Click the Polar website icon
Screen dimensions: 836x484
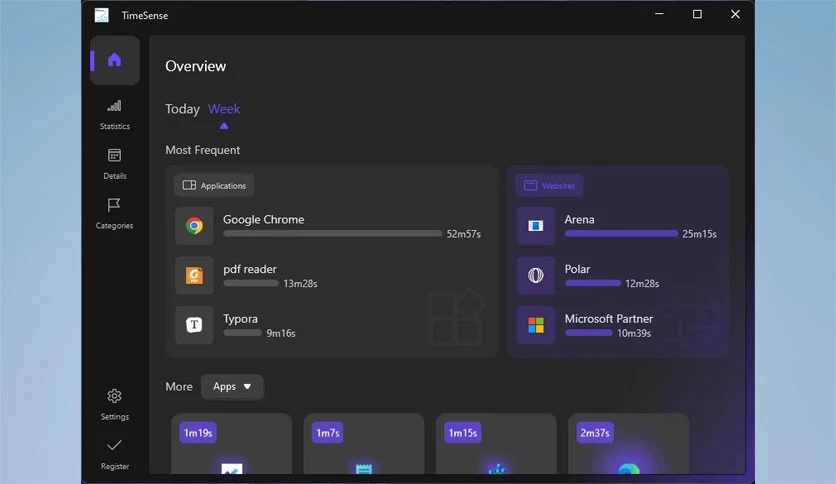click(x=536, y=276)
